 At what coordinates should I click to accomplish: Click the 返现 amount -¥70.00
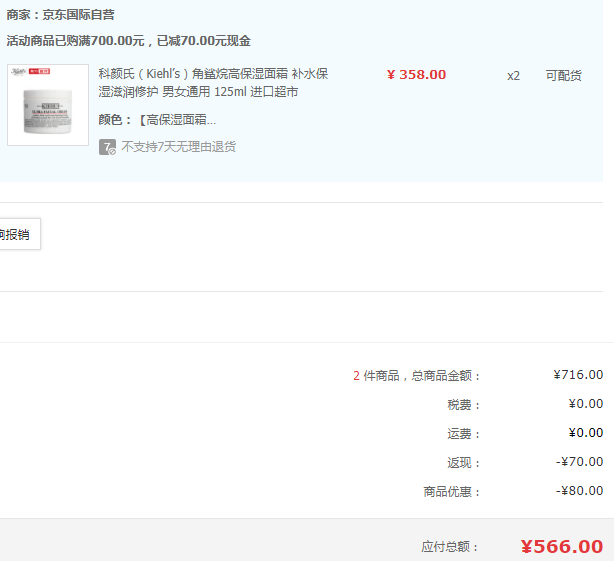pyautogui.click(x=579, y=462)
